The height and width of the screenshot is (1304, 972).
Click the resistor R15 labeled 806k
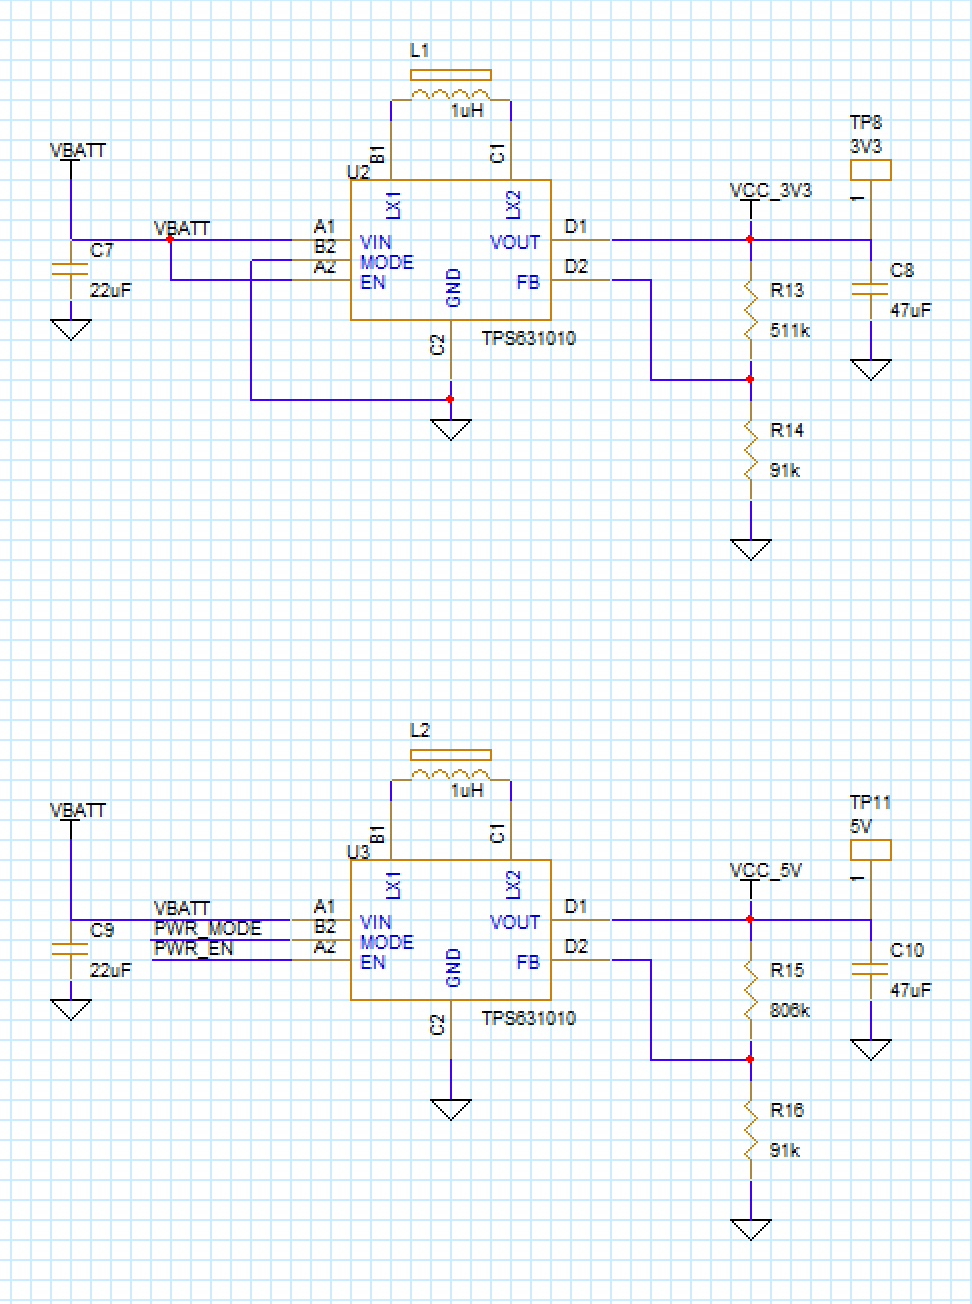pos(750,990)
